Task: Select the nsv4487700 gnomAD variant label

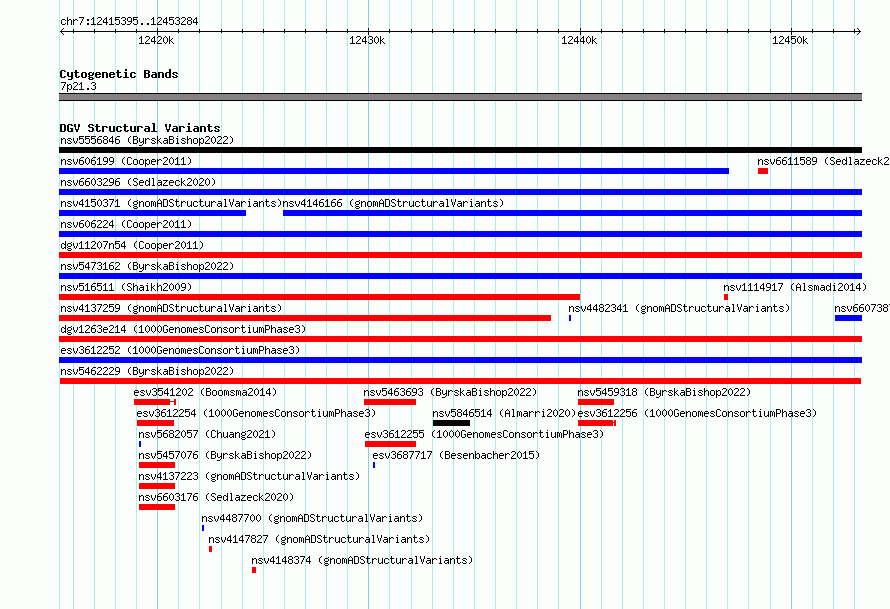Action: pos(312,518)
